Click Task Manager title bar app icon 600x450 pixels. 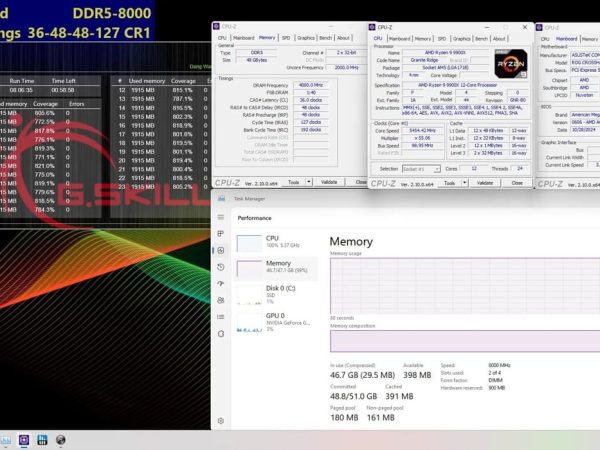[222, 199]
